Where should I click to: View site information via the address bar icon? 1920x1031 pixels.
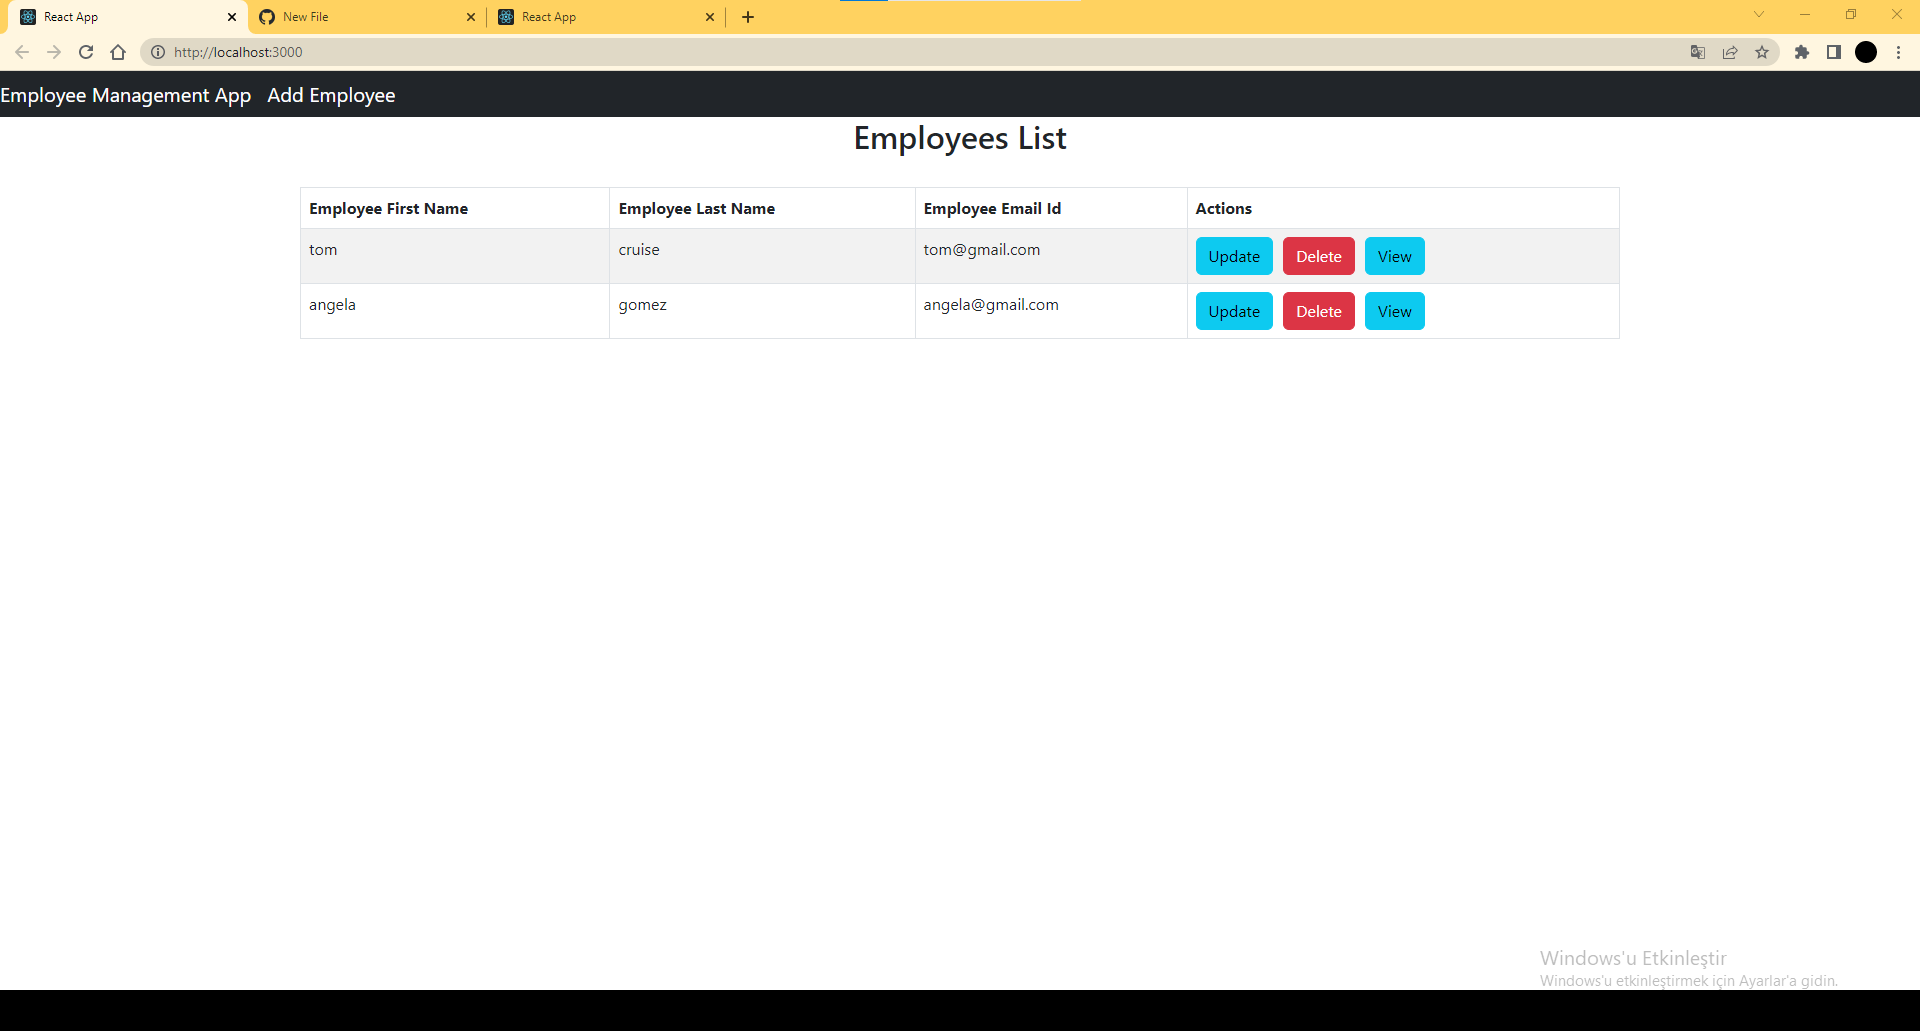158,52
